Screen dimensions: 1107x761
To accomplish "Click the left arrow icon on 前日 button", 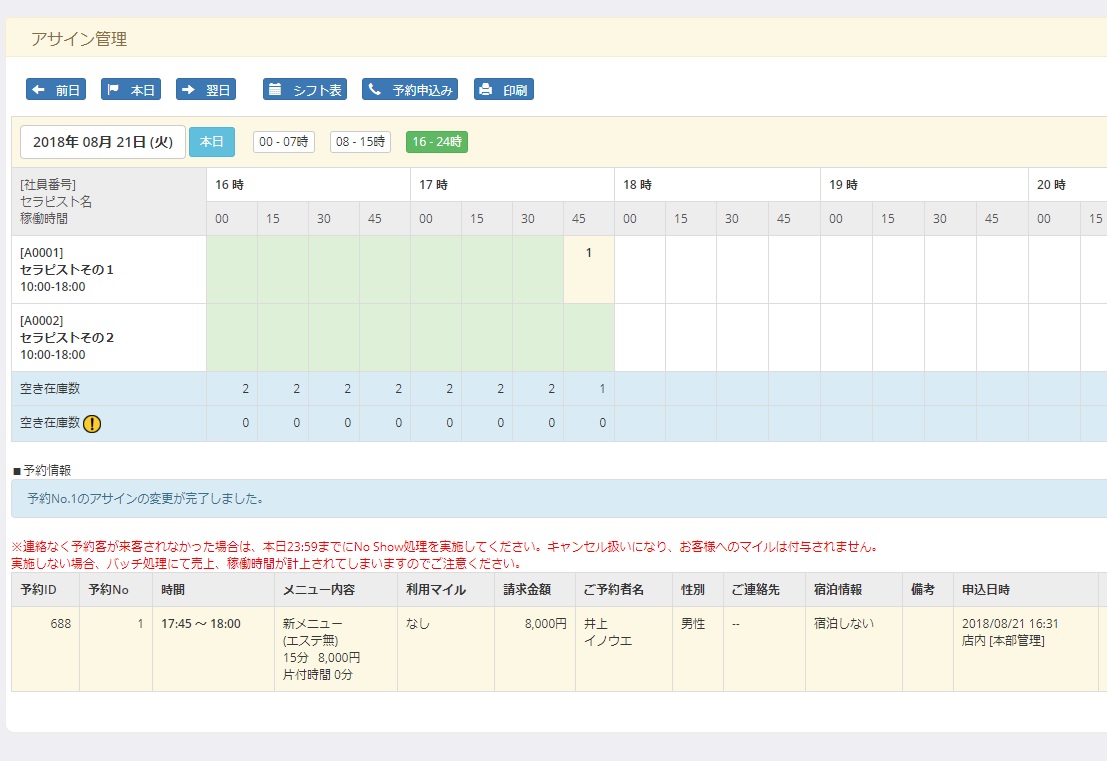I will pyautogui.click(x=40, y=88).
